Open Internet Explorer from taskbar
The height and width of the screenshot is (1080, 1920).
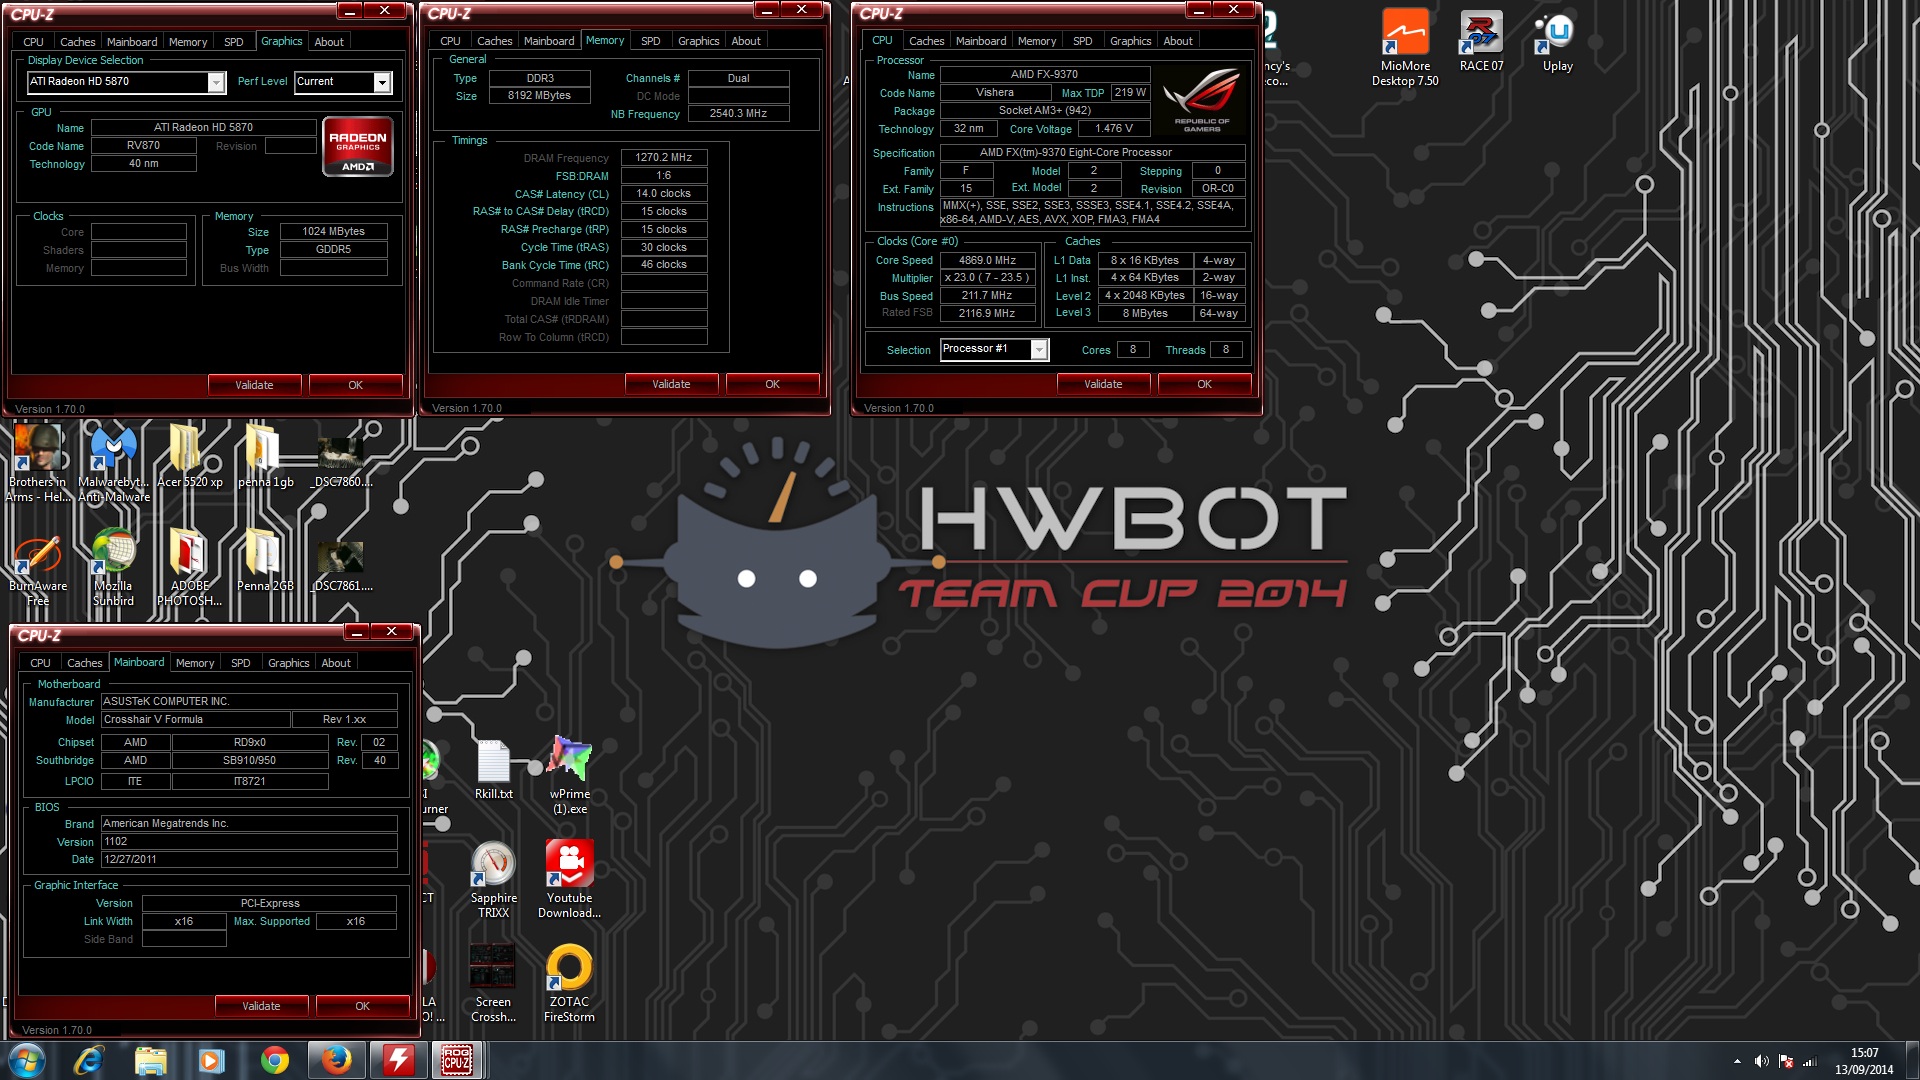tap(89, 1060)
